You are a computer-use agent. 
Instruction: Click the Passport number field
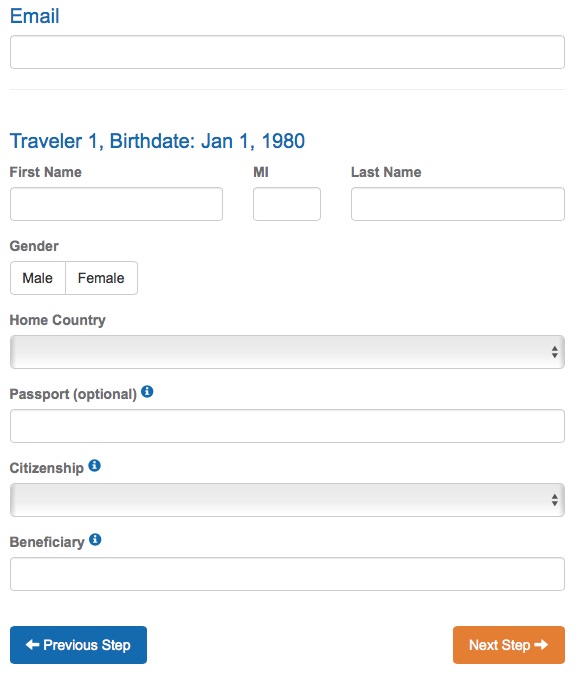point(287,426)
